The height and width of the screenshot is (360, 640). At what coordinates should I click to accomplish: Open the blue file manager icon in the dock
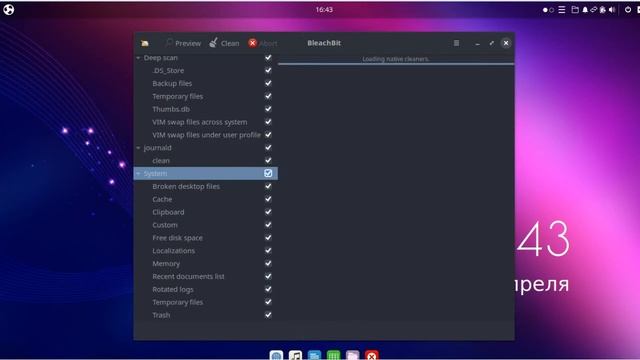pos(314,355)
